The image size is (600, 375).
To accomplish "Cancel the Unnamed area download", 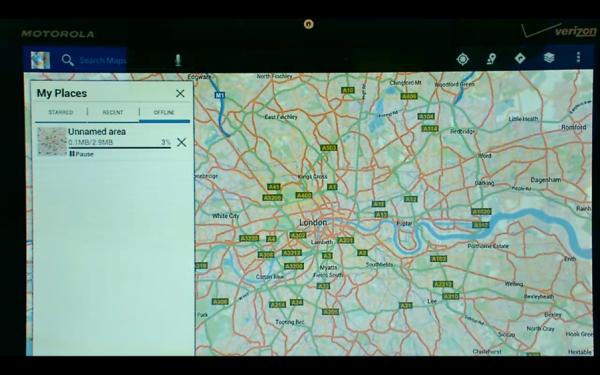I will click(182, 142).
